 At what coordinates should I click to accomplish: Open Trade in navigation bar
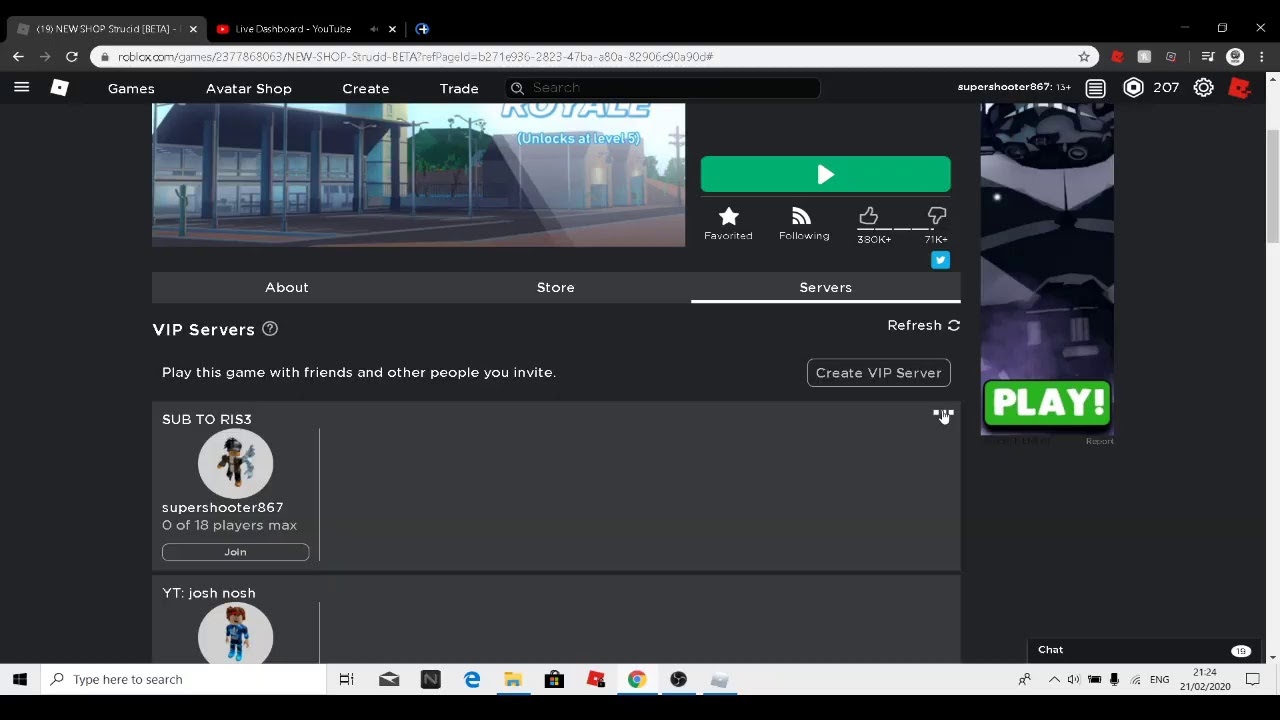pos(459,88)
